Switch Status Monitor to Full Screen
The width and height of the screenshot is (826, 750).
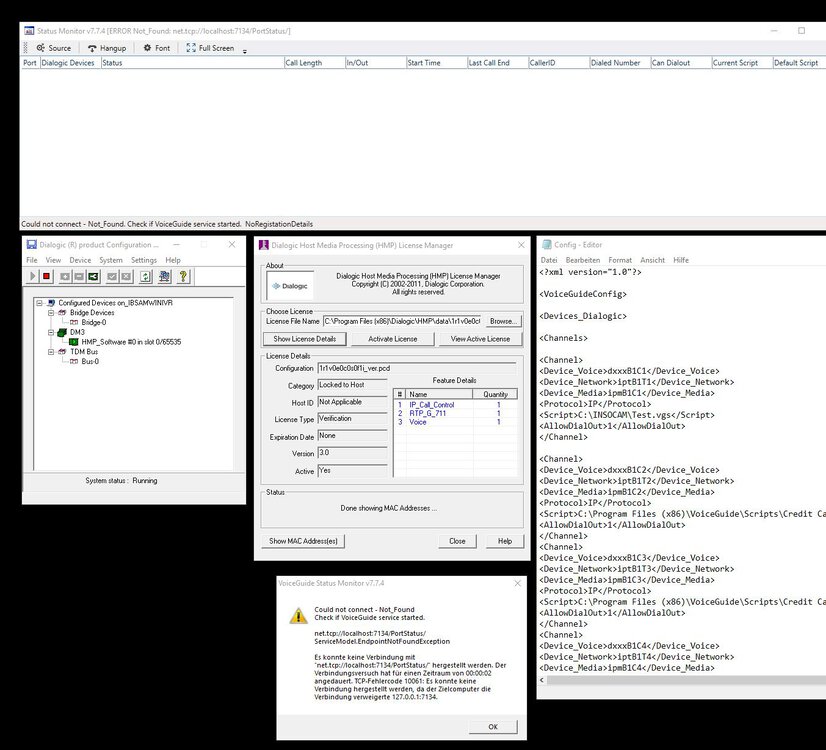pyautogui.click(x=210, y=48)
